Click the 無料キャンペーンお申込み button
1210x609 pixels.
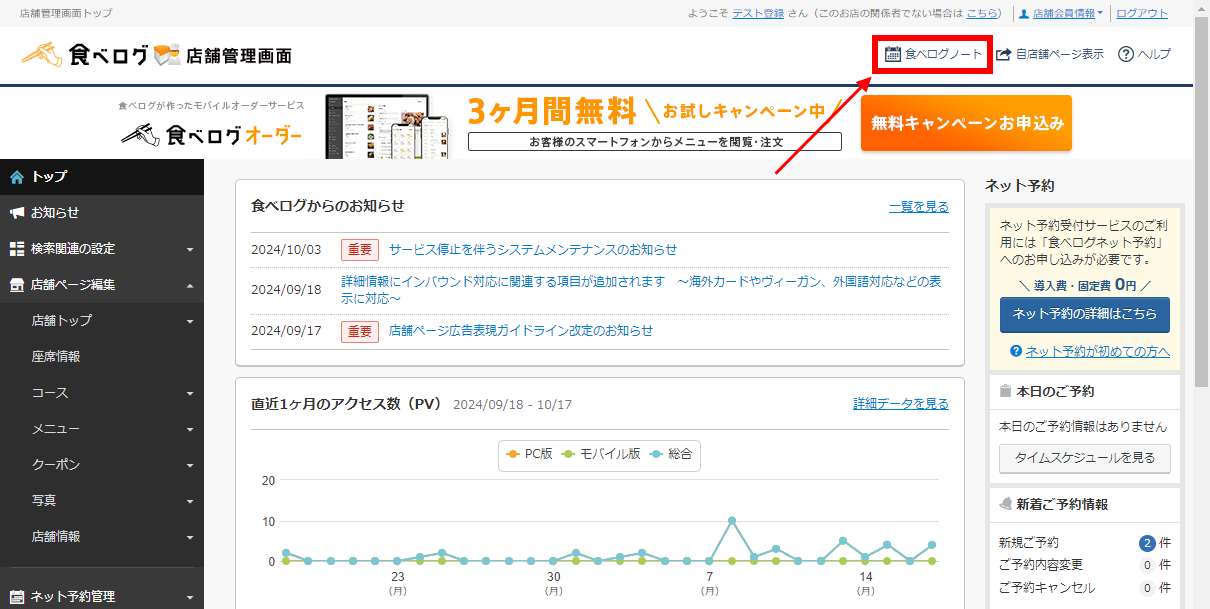tap(966, 123)
